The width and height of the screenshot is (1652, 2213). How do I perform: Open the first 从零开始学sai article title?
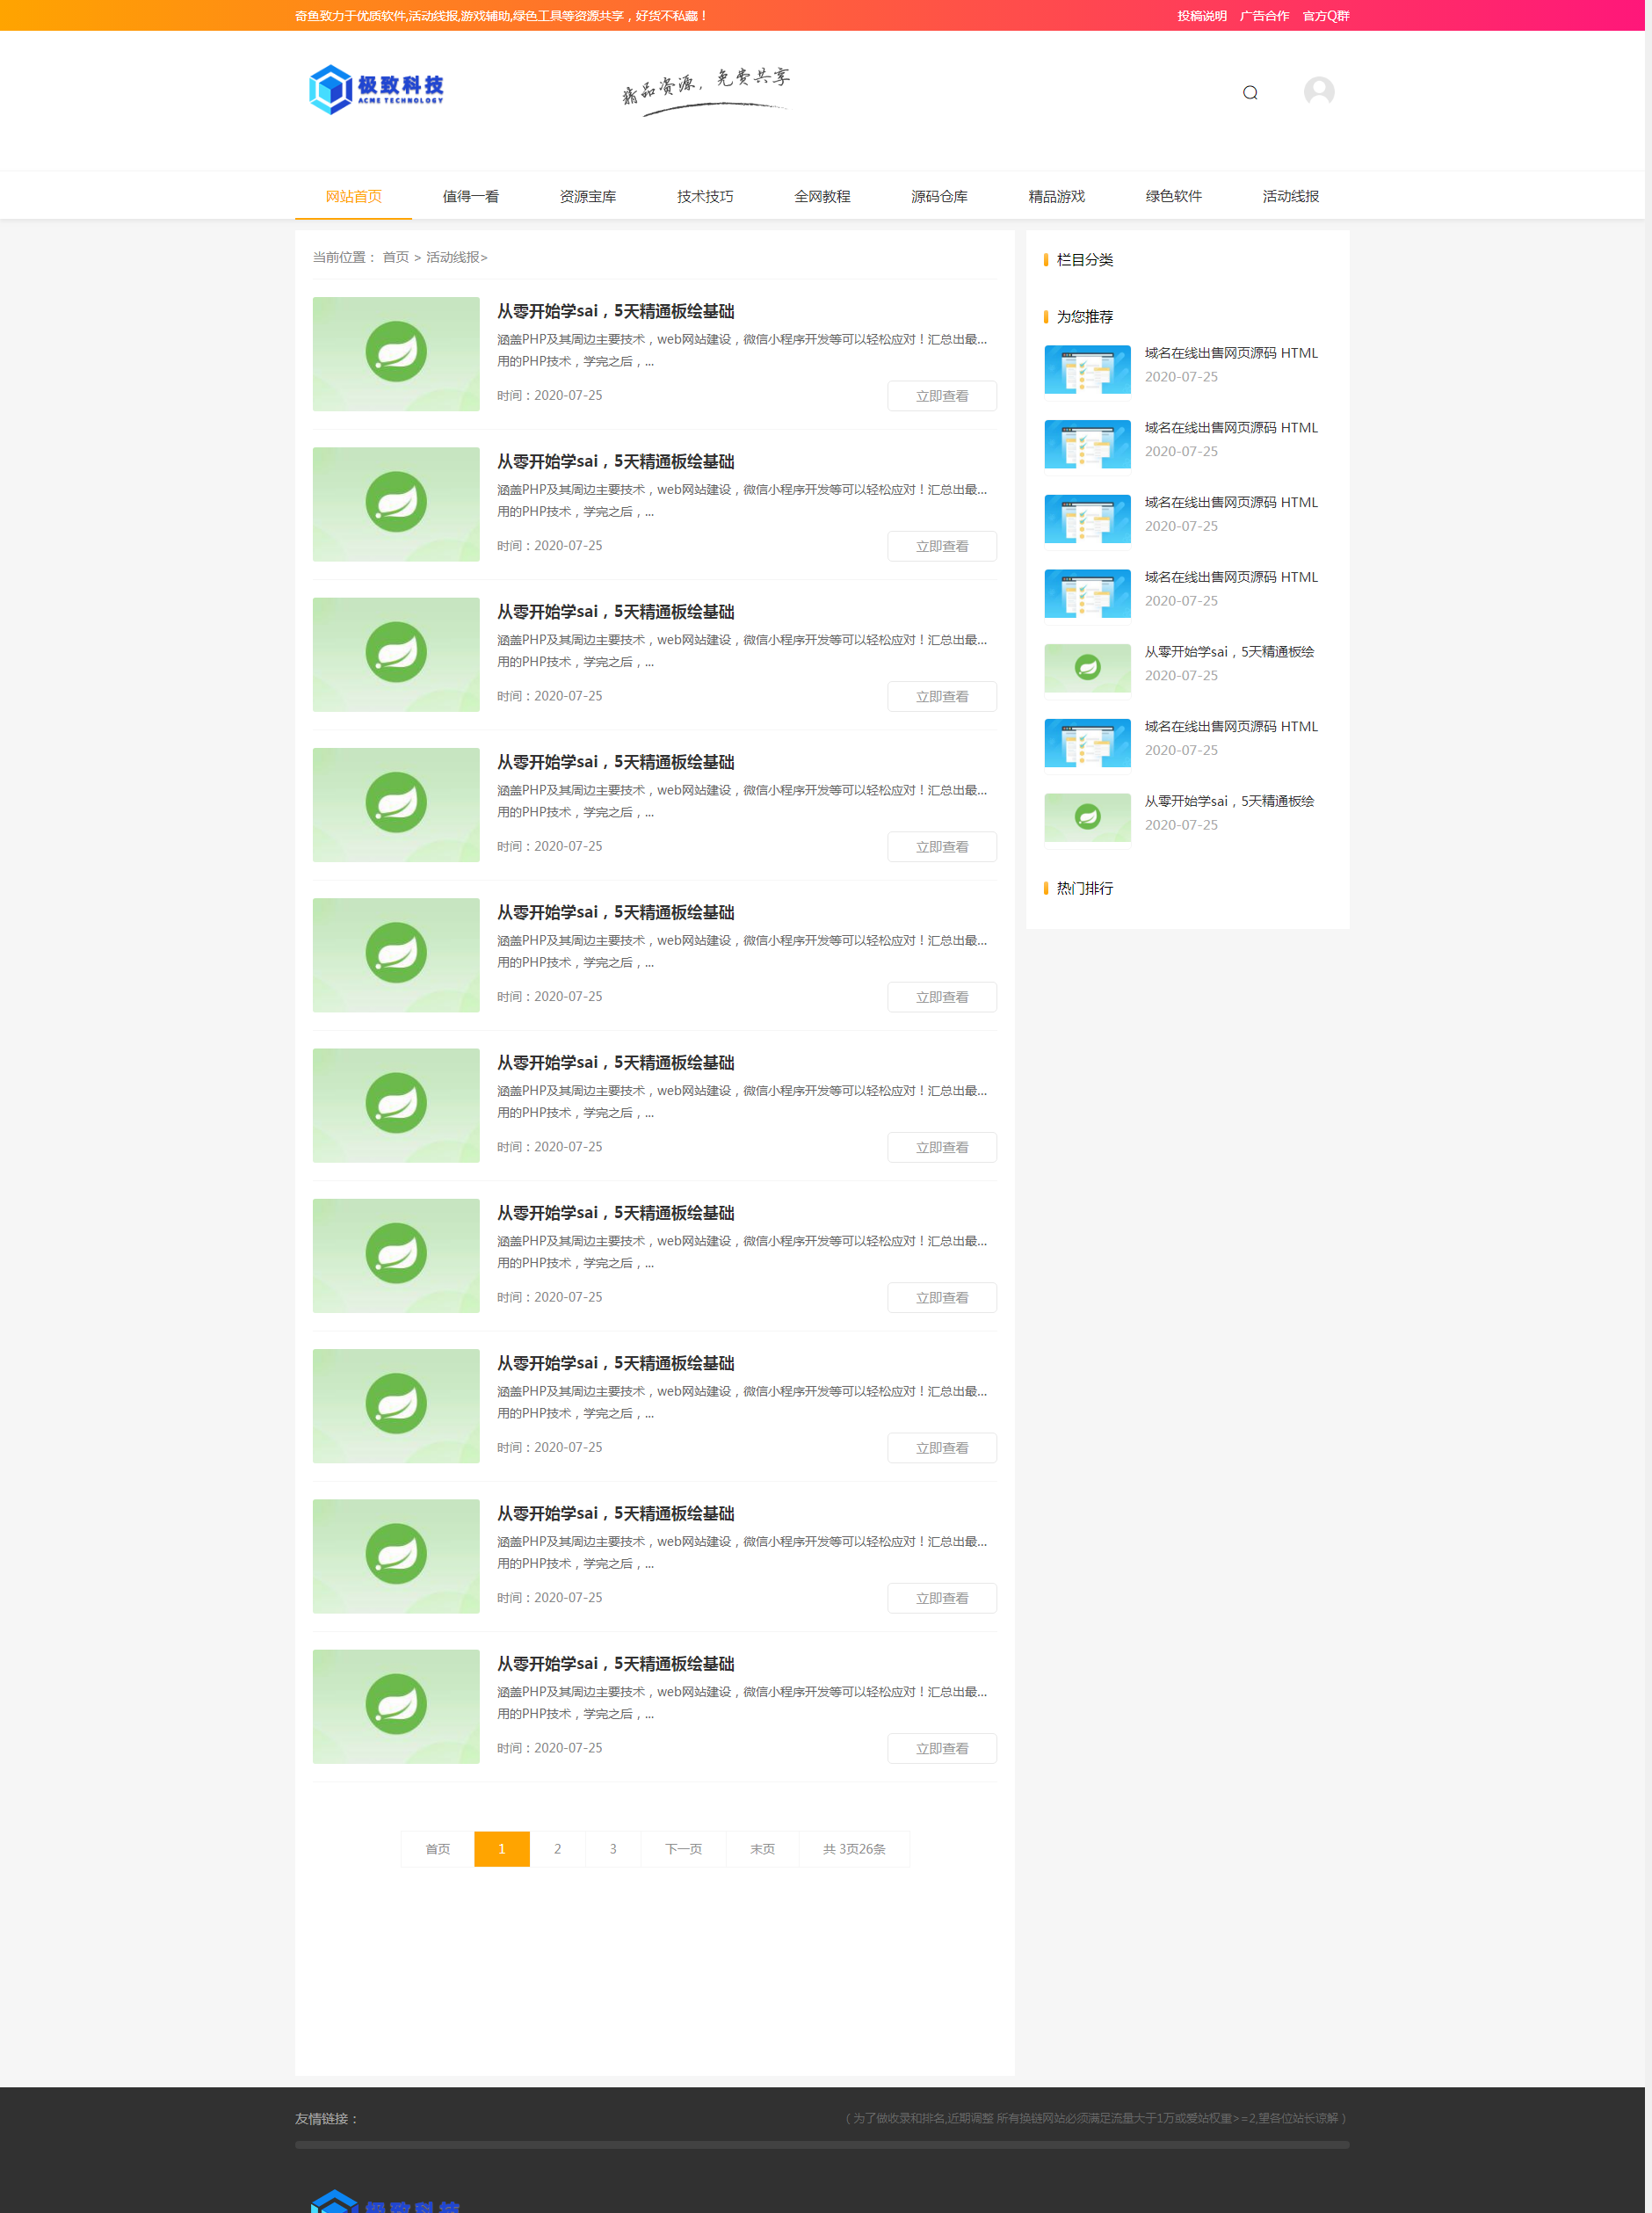tap(616, 311)
